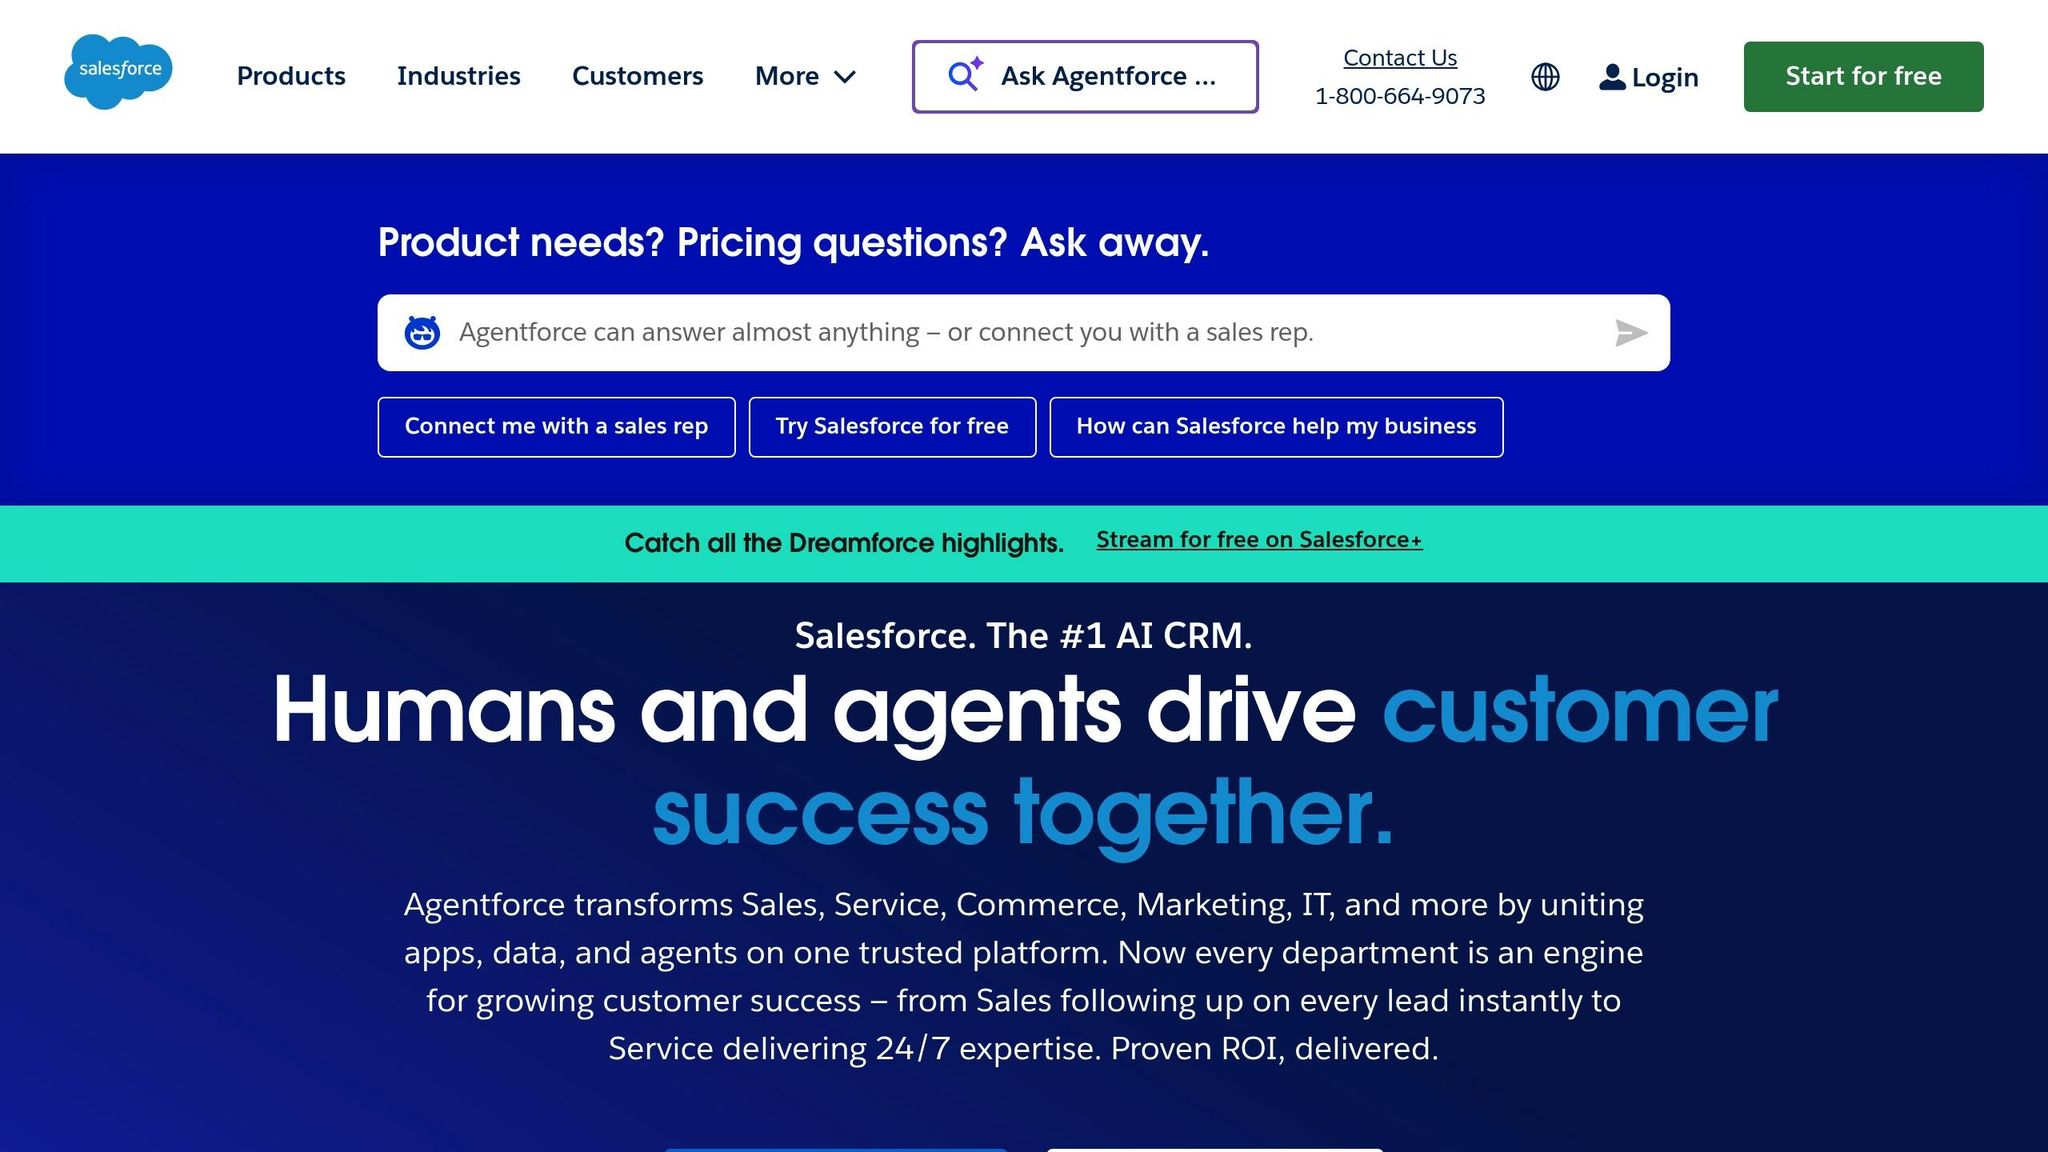Click Start for free

[1862, 75]
